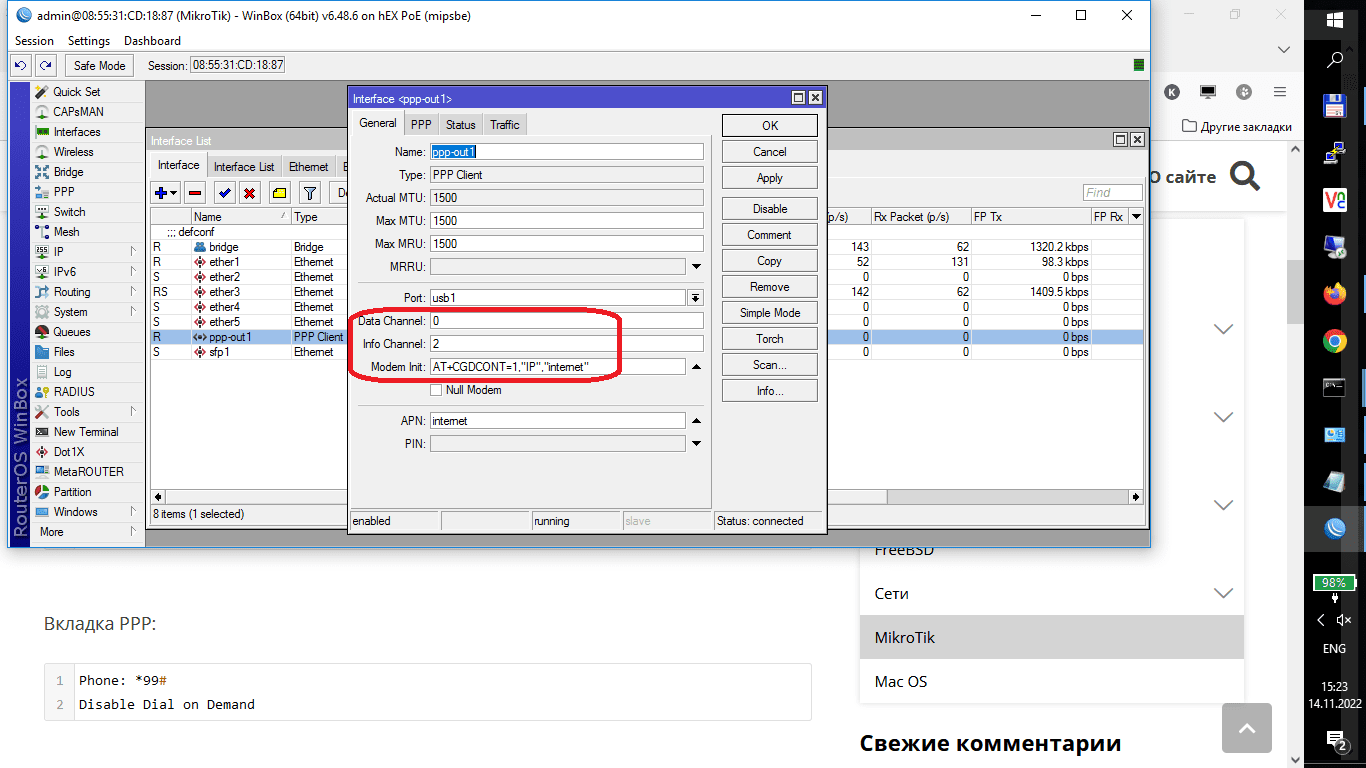Click the red minus remove interface icon
1366x768 pixels.
[x=195, y=193]
